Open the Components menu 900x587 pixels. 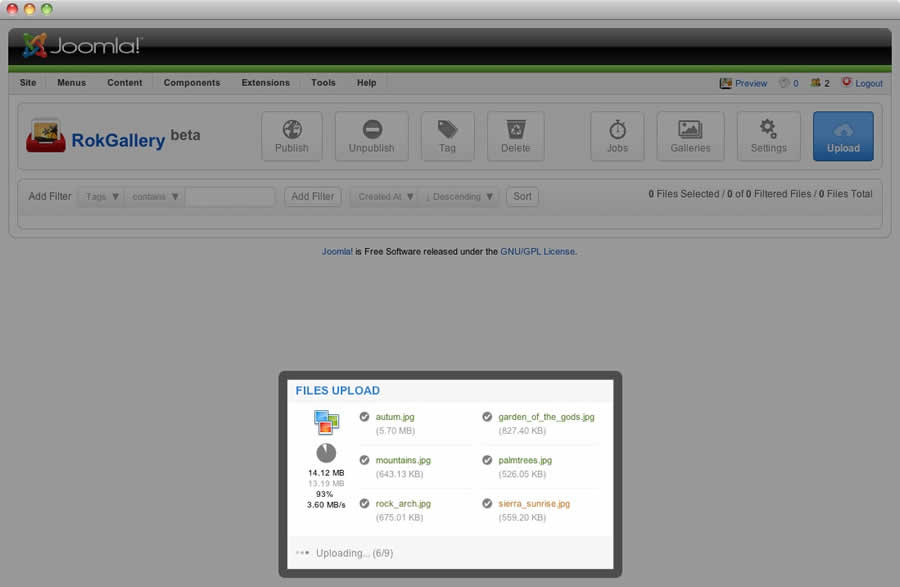(x=192, y=83)
